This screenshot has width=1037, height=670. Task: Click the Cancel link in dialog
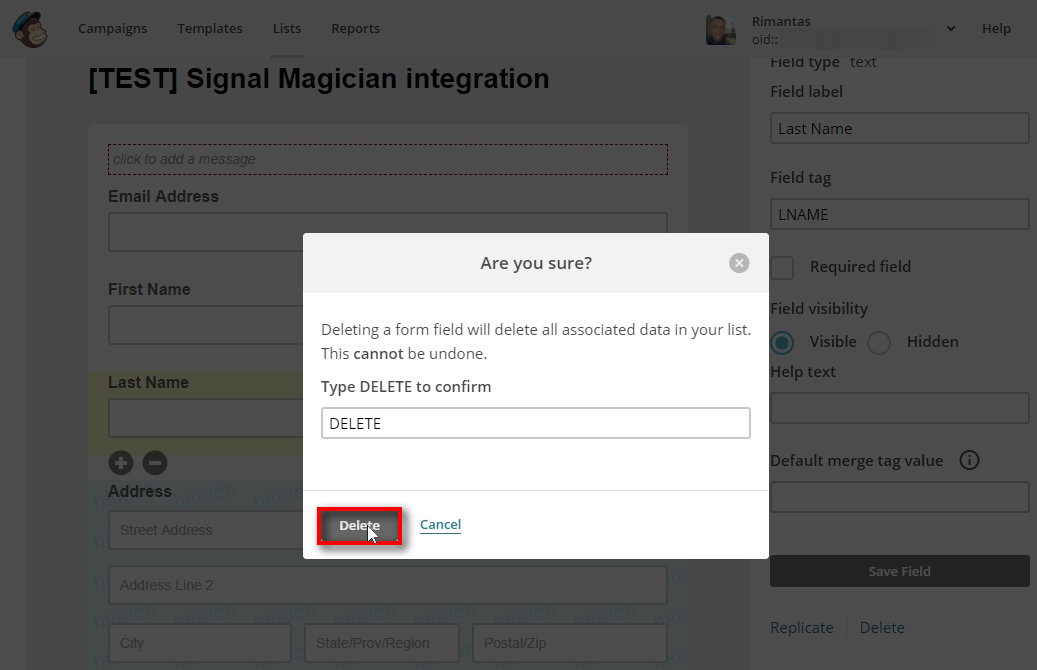click(440, 525)
